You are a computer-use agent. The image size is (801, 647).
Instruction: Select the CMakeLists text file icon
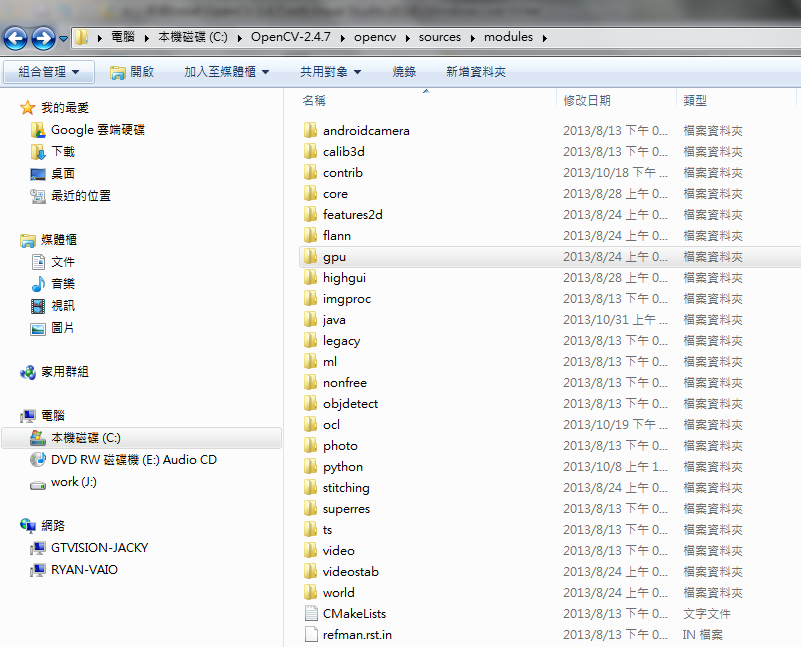pyautogui.click(x=311, y=613)
